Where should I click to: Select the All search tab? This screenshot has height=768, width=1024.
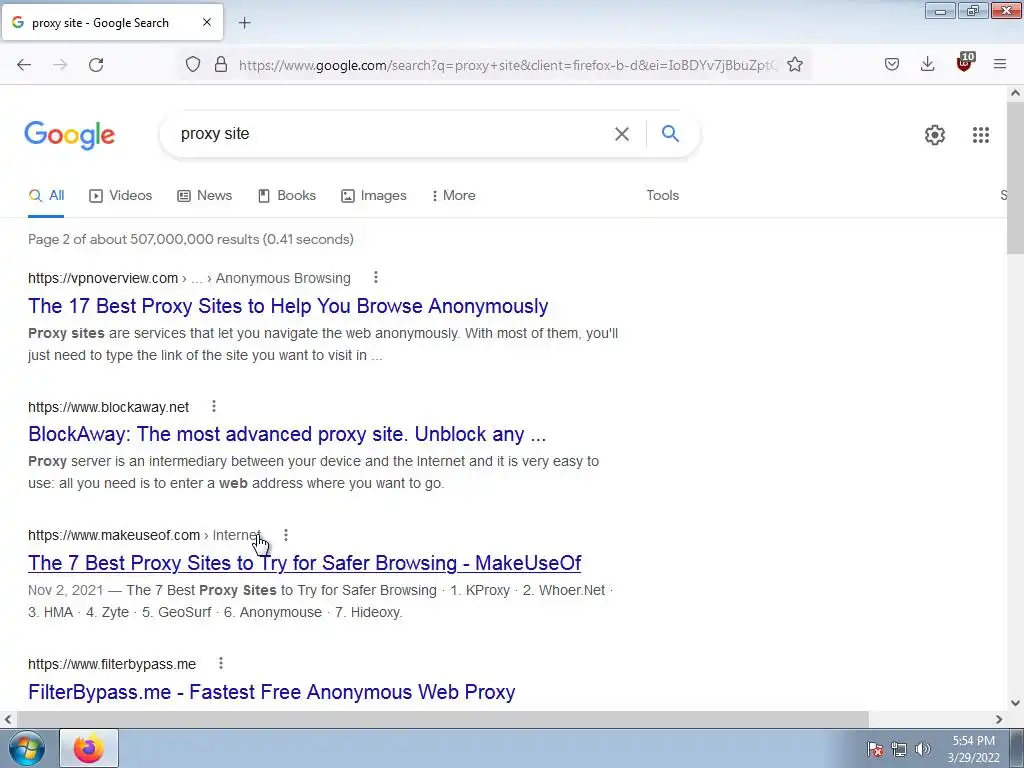(46, 195)
